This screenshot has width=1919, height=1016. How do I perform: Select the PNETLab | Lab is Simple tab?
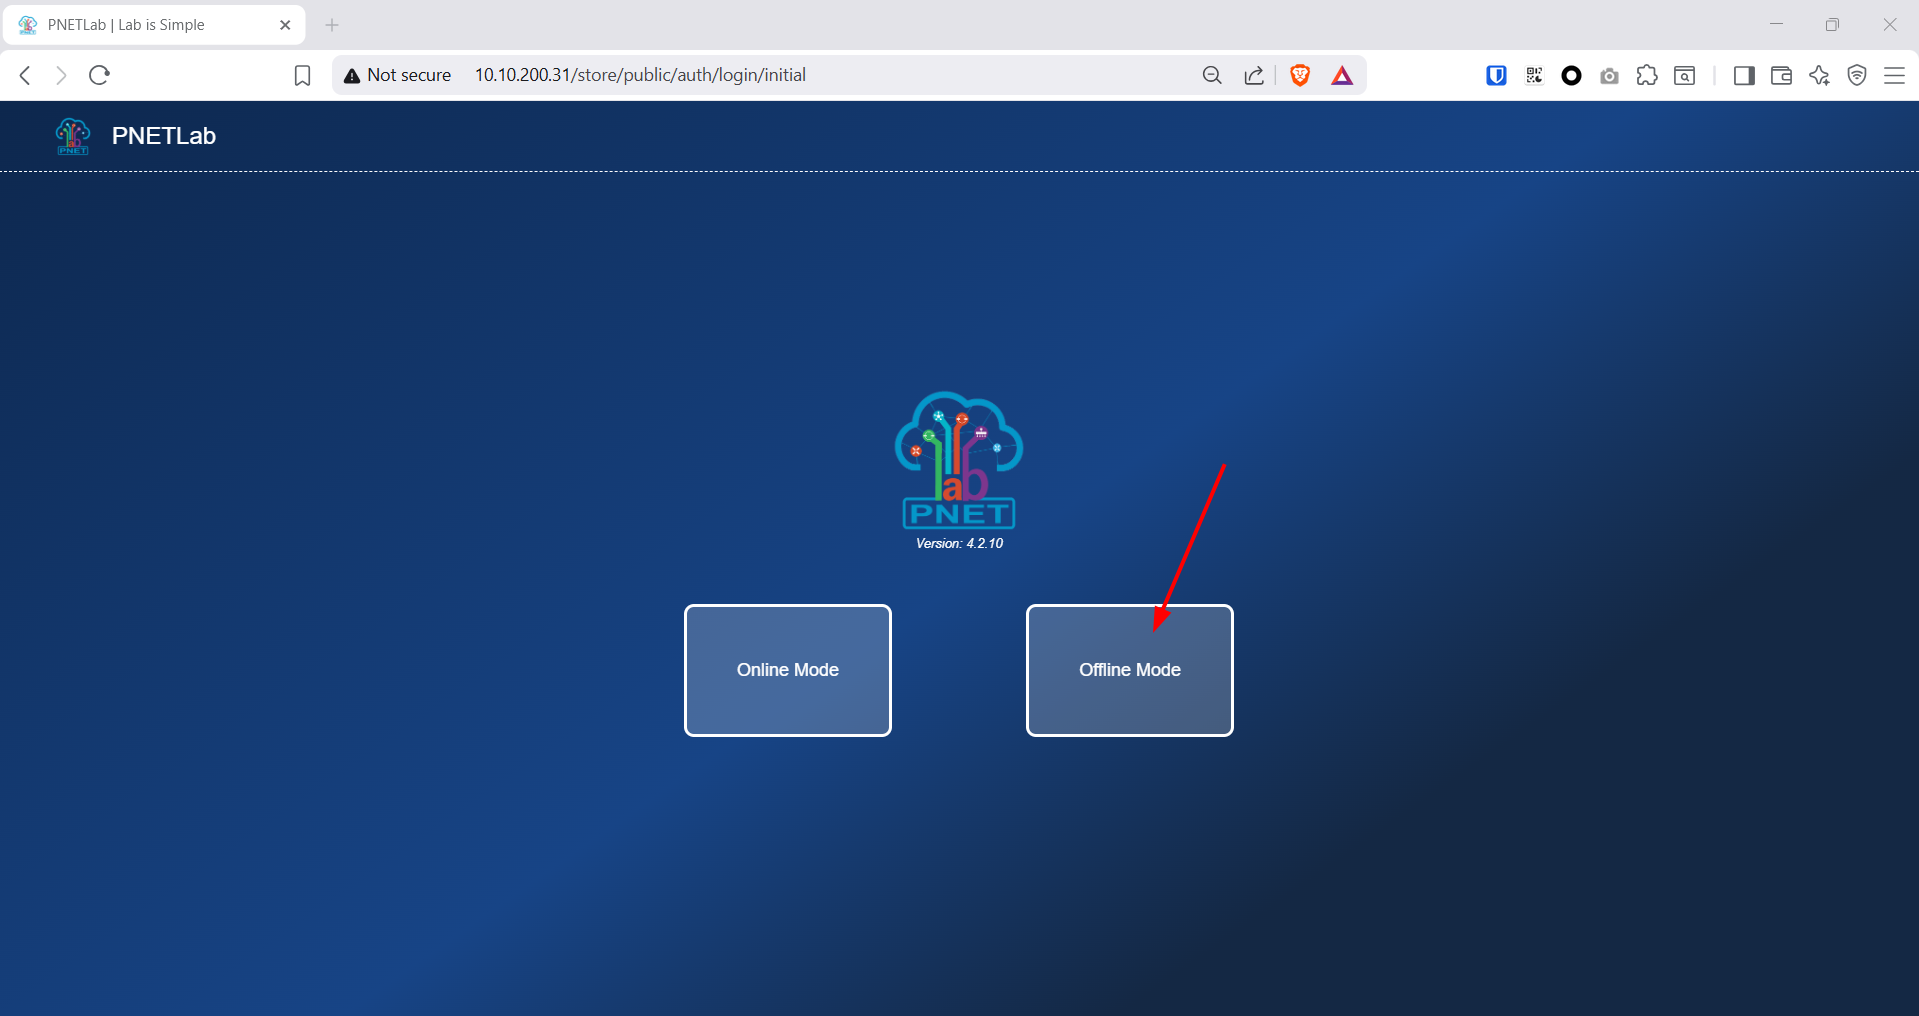click(155, 25)
